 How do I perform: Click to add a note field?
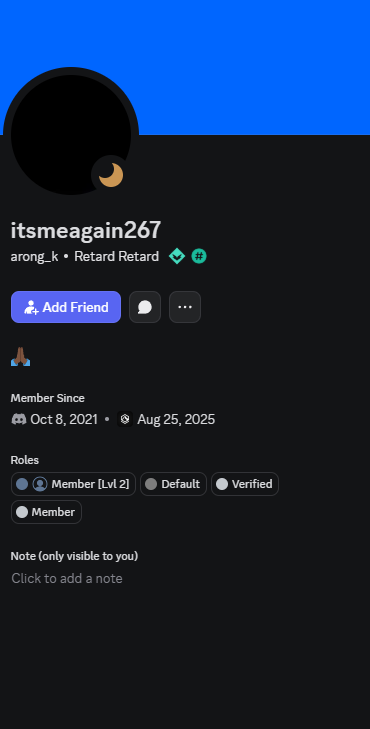click(67, 578)
